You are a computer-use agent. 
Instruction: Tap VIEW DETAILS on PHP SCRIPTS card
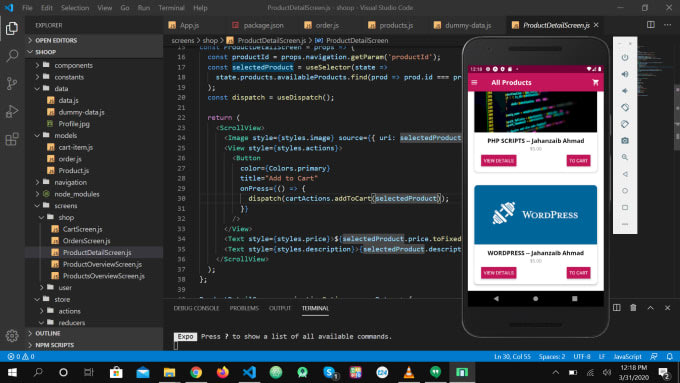(498, 160)
